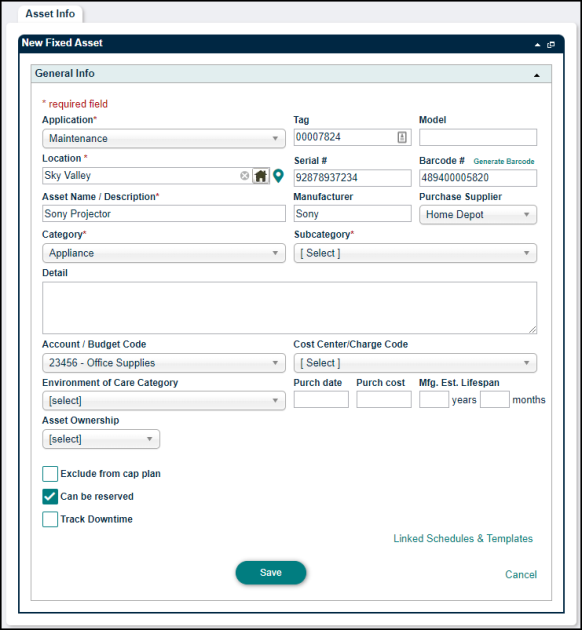Click the home icon beside Location field
The image size is (582, 630).
261,176
